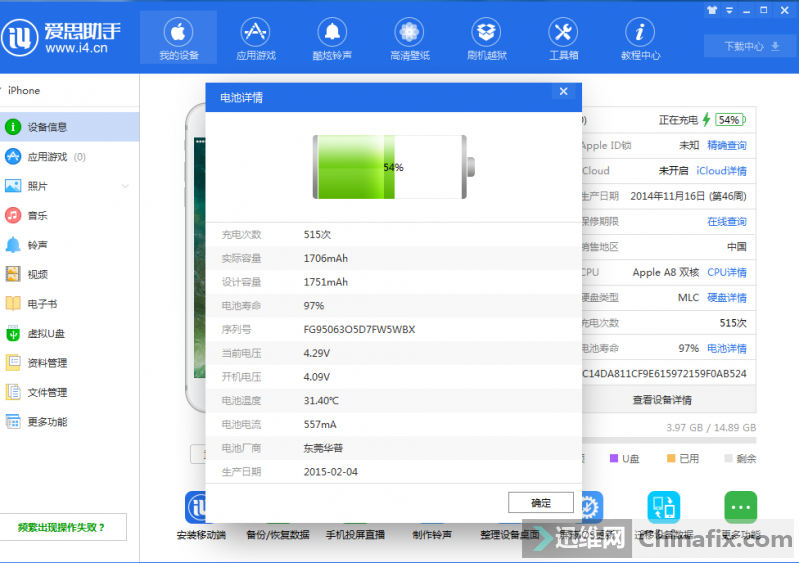Click 精确查询 link for Apple ID lock
Screen dimensions: 799x563
727,145
